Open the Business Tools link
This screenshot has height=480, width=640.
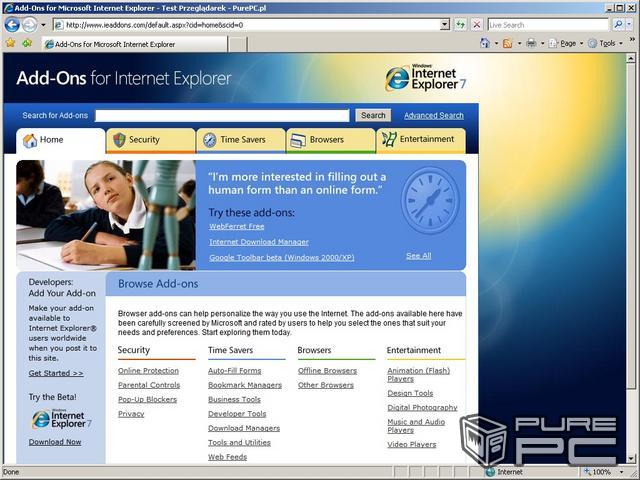pos(234,399)
